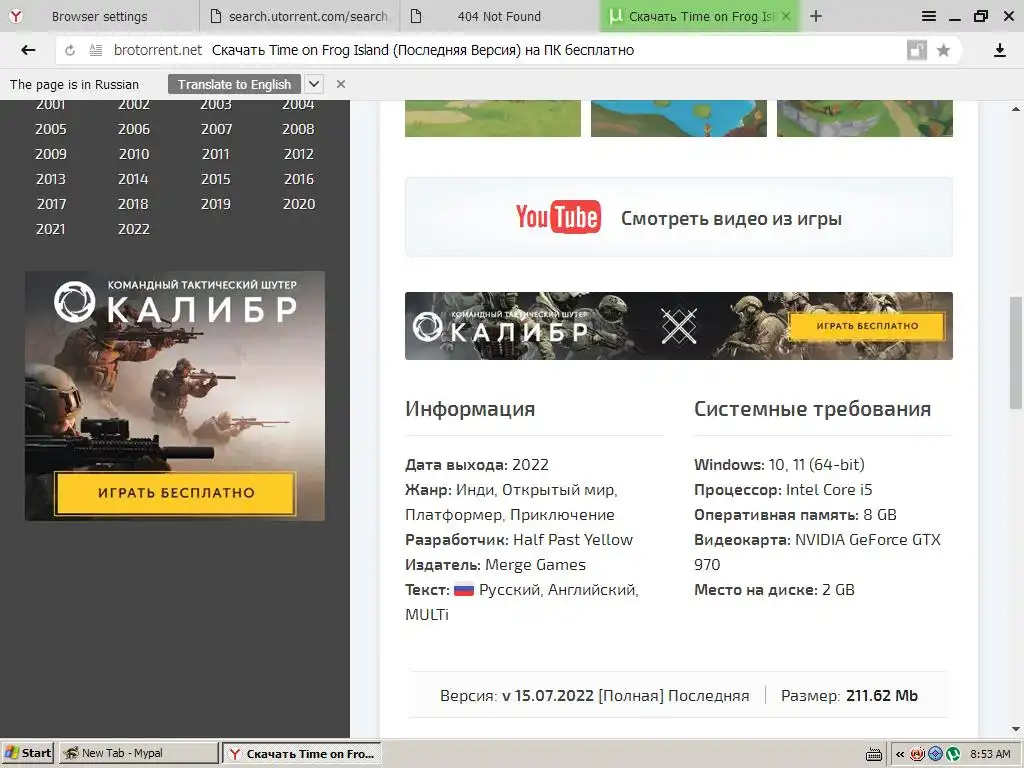Open the Windows Start menu

(x=28, y=753)
